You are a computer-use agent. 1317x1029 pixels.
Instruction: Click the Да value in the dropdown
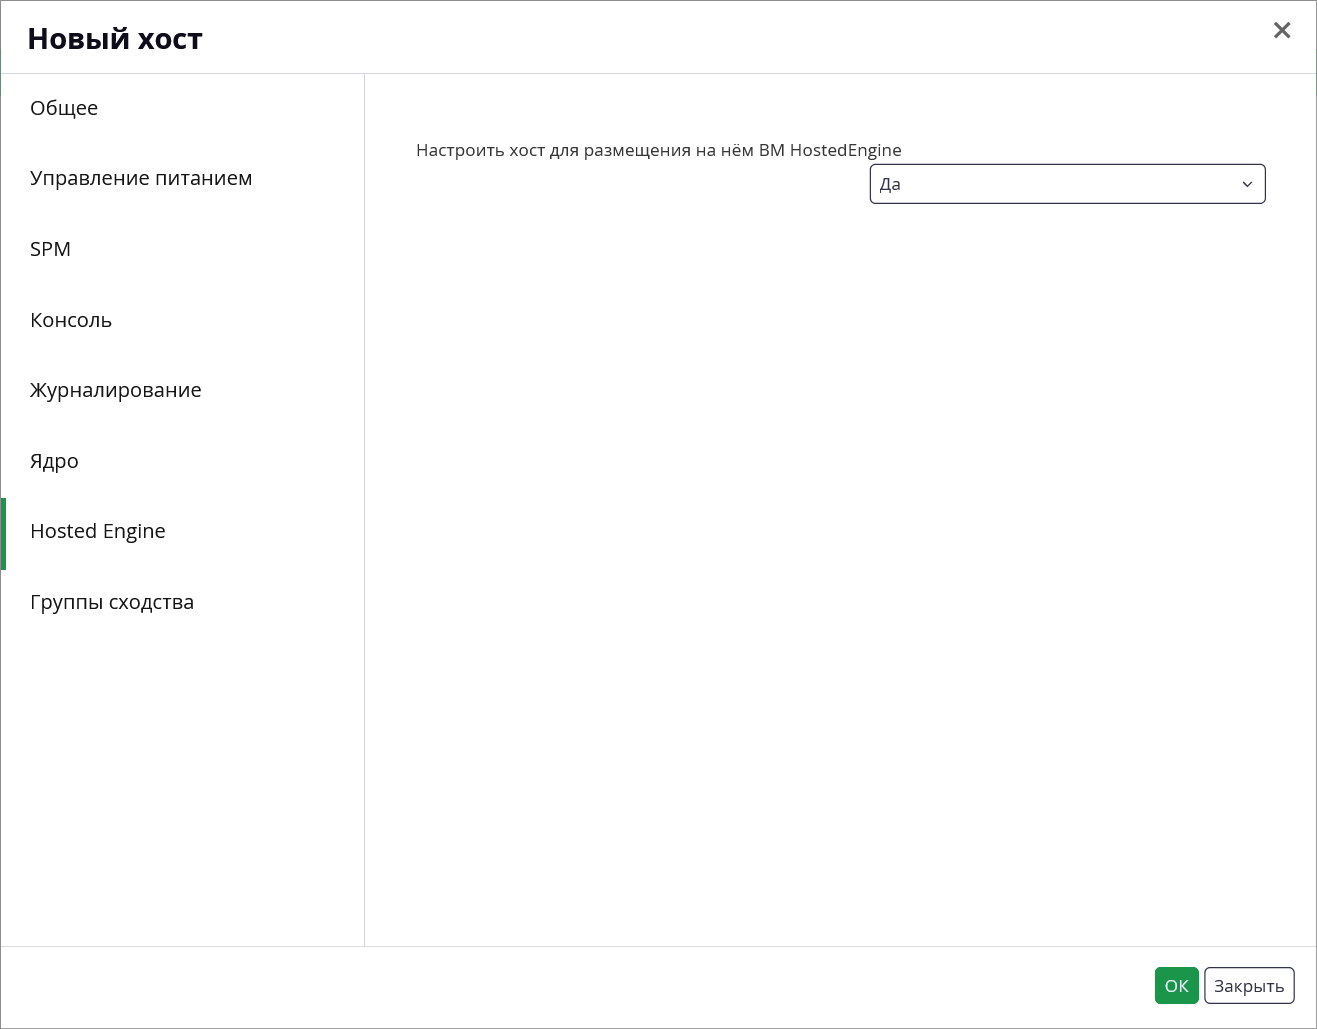[x=890, y=184]
